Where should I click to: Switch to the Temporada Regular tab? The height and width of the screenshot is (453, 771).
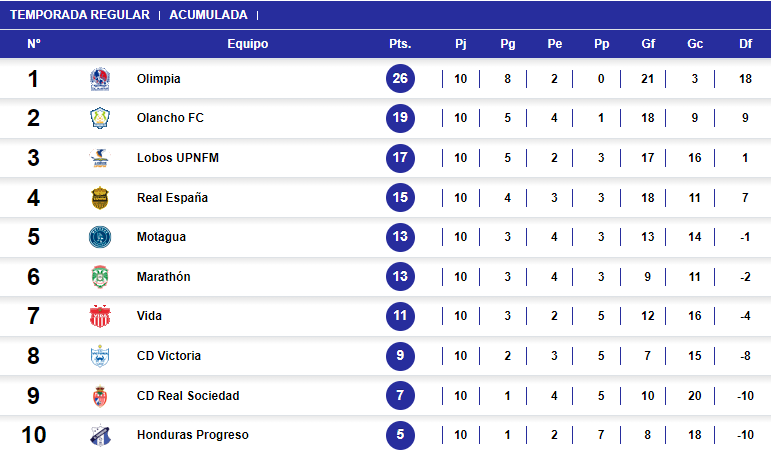click(x=80, y=15)
